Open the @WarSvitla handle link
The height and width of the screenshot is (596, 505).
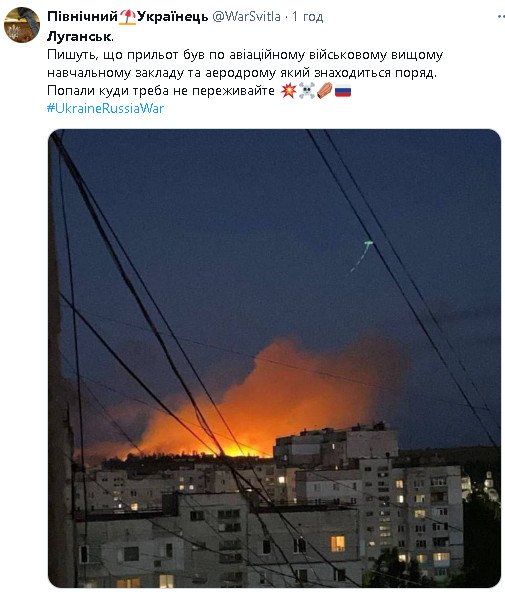(x=246, y=17)
